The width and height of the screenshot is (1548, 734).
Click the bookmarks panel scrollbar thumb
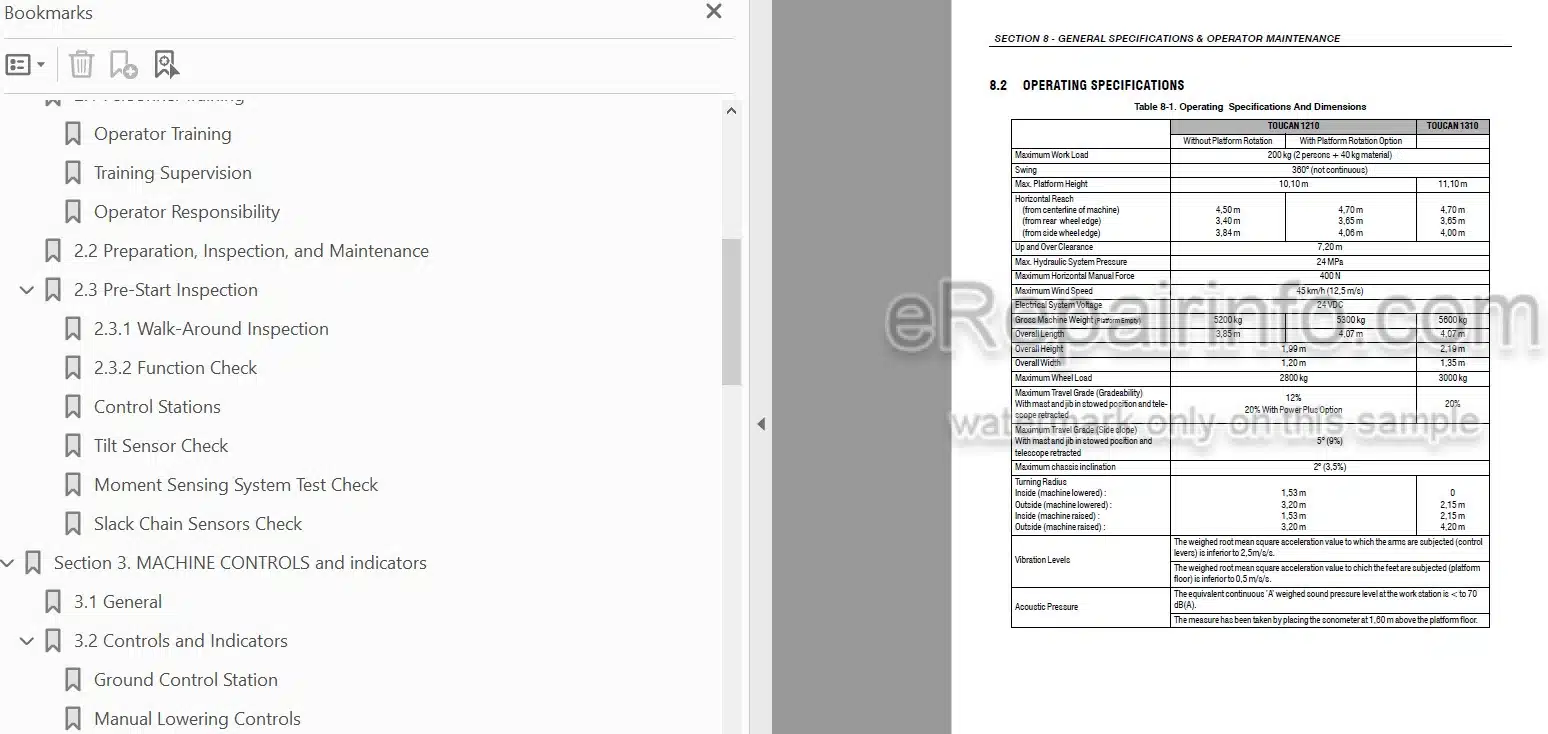pyautogui.click(x=731, y=312)
